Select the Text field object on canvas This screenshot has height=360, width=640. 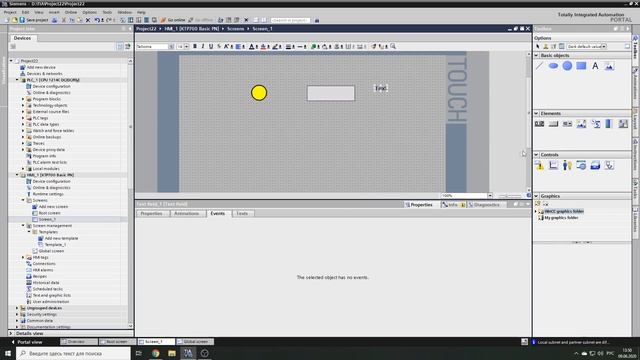380,88
